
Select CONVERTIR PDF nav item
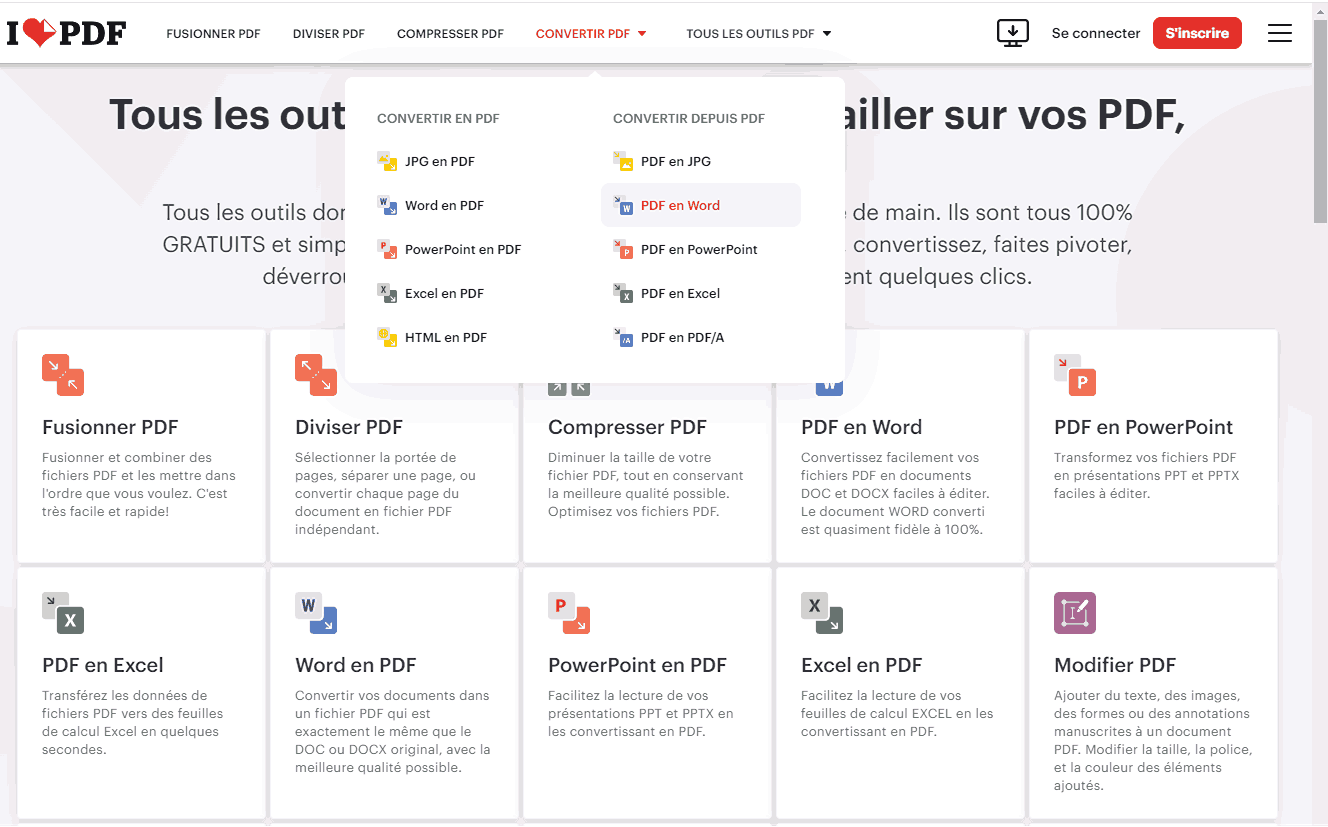click(x=583, y=34)
